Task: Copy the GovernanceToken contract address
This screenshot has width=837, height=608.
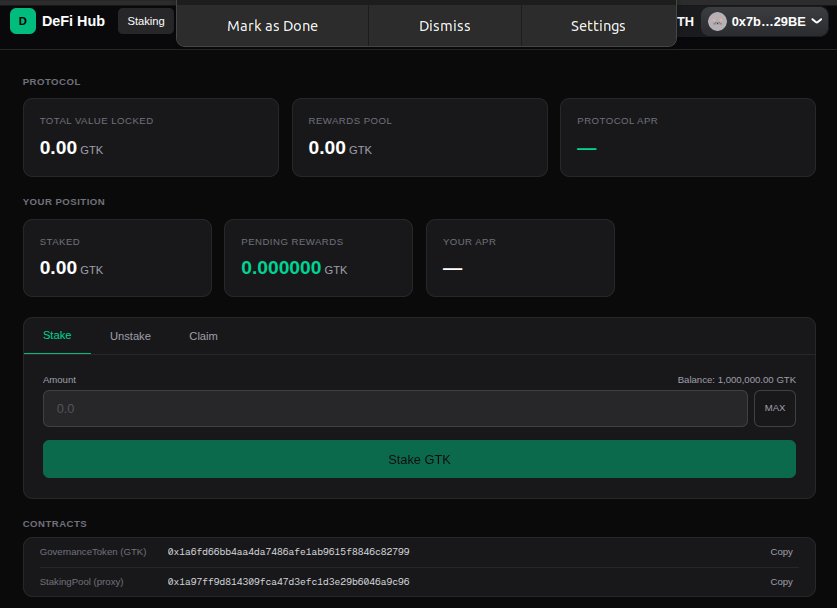Action: tap(781, 552)
